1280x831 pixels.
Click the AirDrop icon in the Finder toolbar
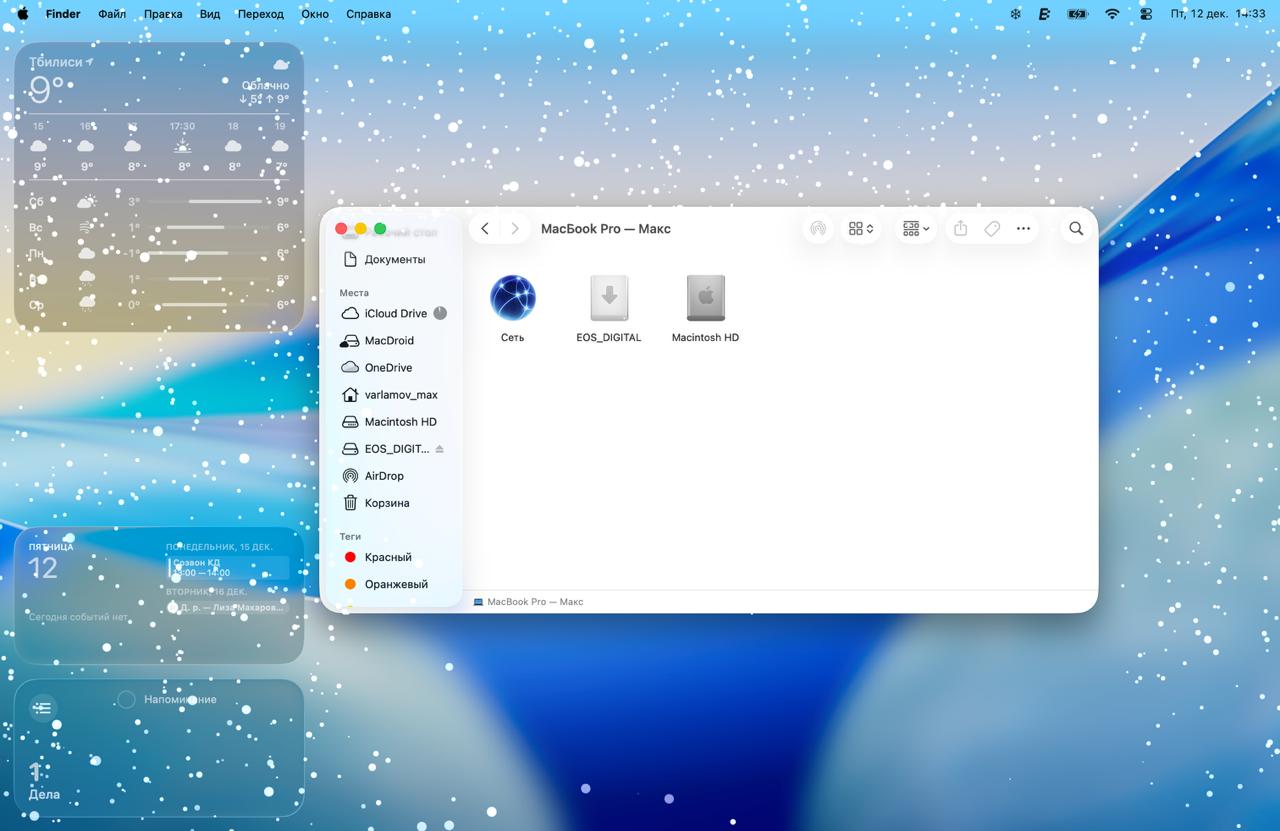818,229
